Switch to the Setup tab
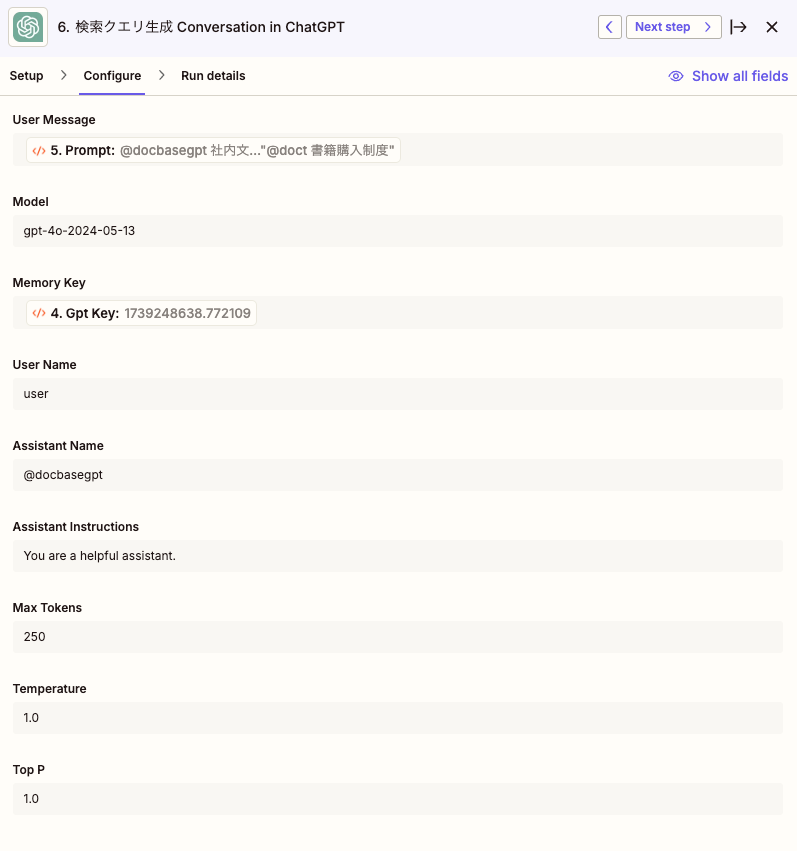Screen dimensions: 797x851 (x=26, y=75)
